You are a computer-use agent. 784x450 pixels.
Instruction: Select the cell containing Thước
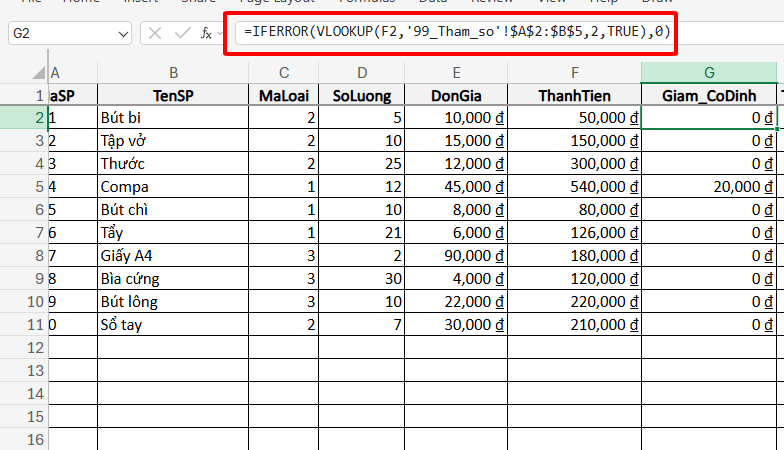[173, 164]
